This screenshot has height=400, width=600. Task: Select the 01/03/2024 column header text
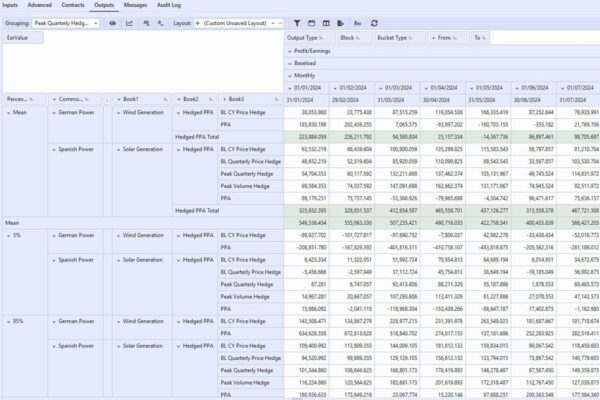398,88
